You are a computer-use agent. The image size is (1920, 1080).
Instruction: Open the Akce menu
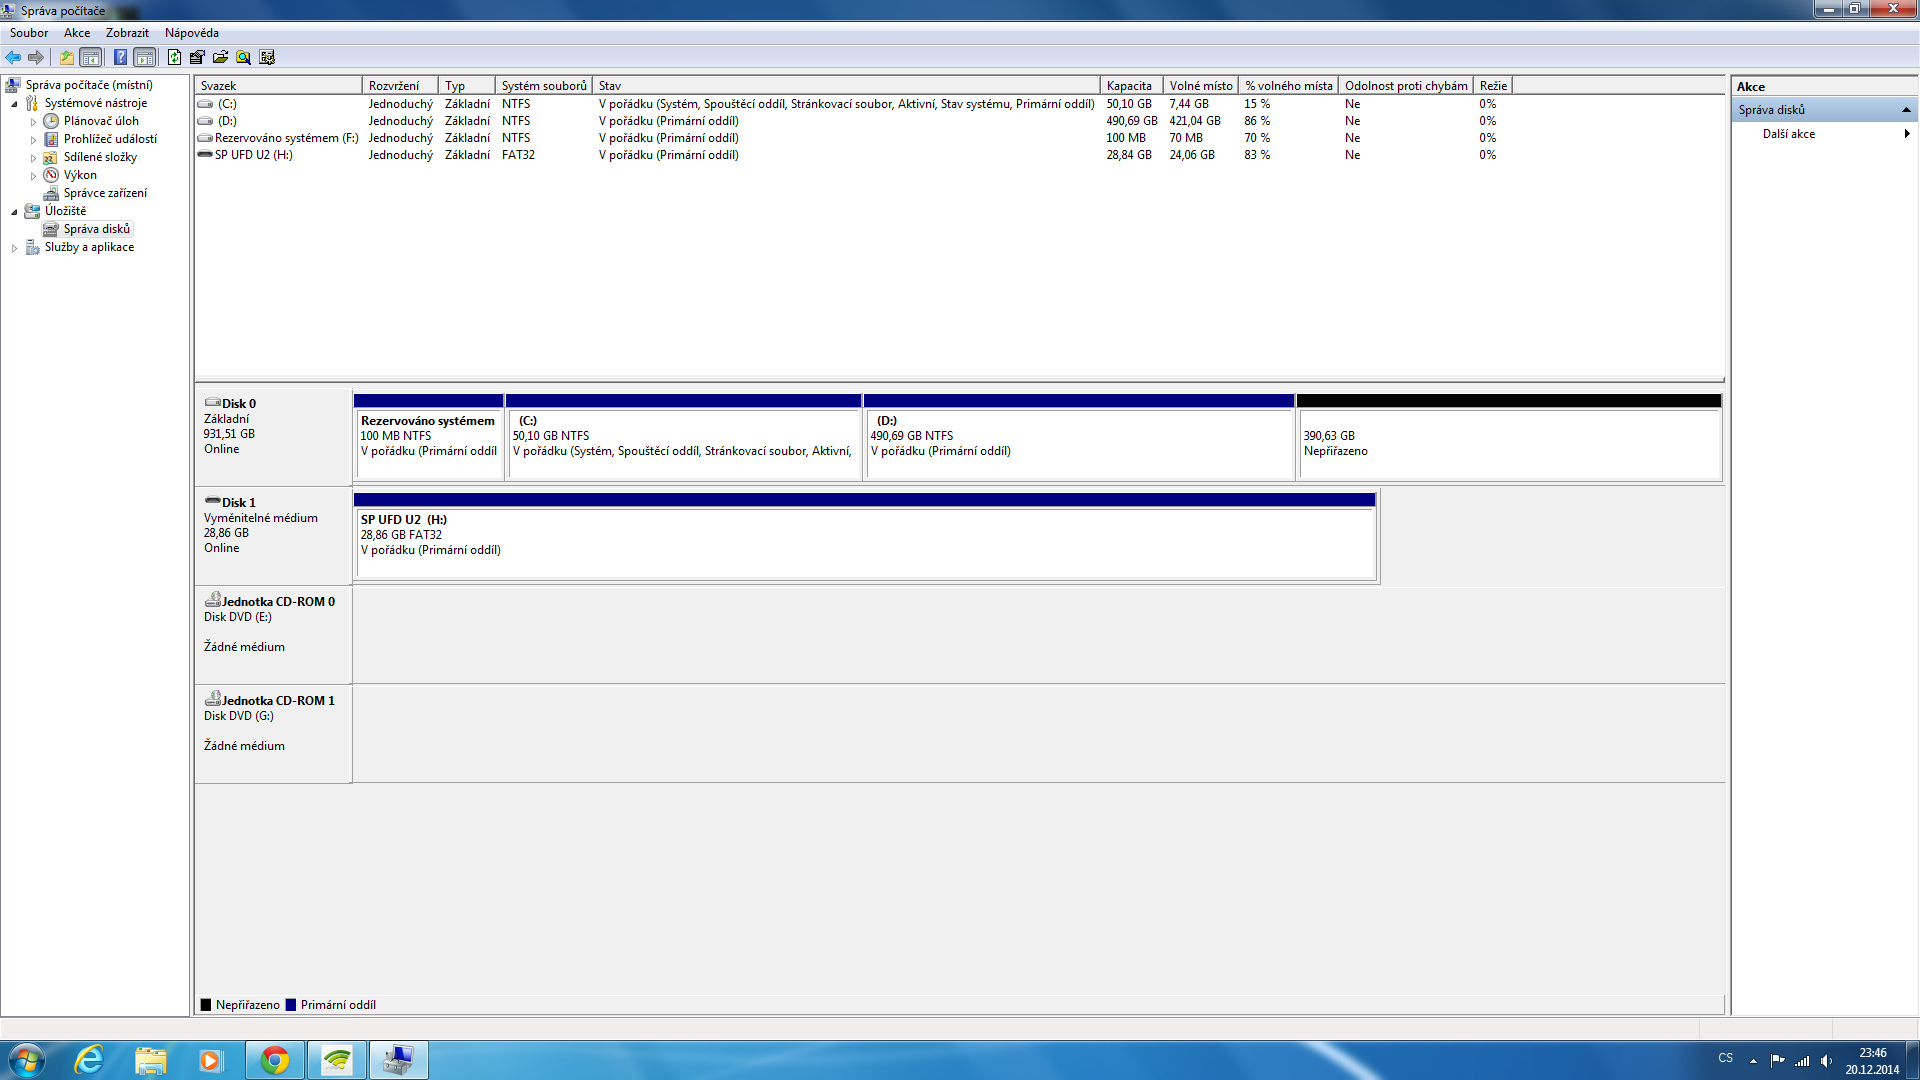(77, 33)
